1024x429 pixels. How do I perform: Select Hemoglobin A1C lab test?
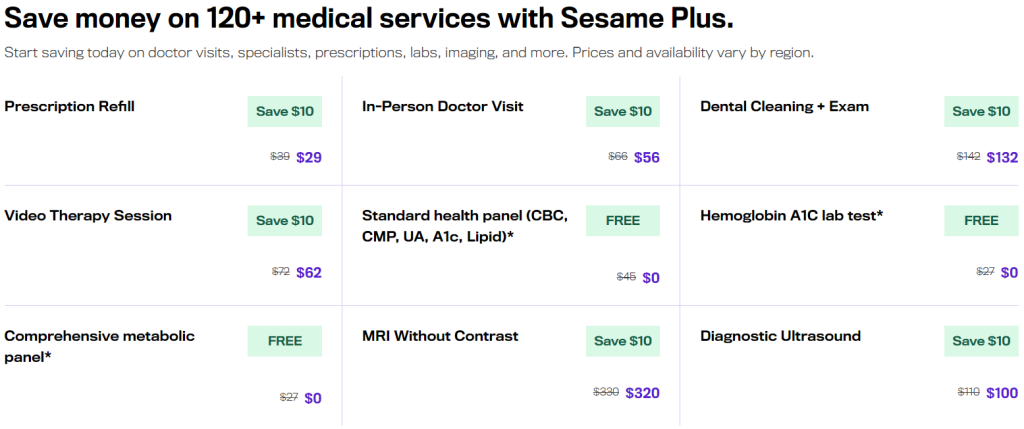click(x=792, y=215)
